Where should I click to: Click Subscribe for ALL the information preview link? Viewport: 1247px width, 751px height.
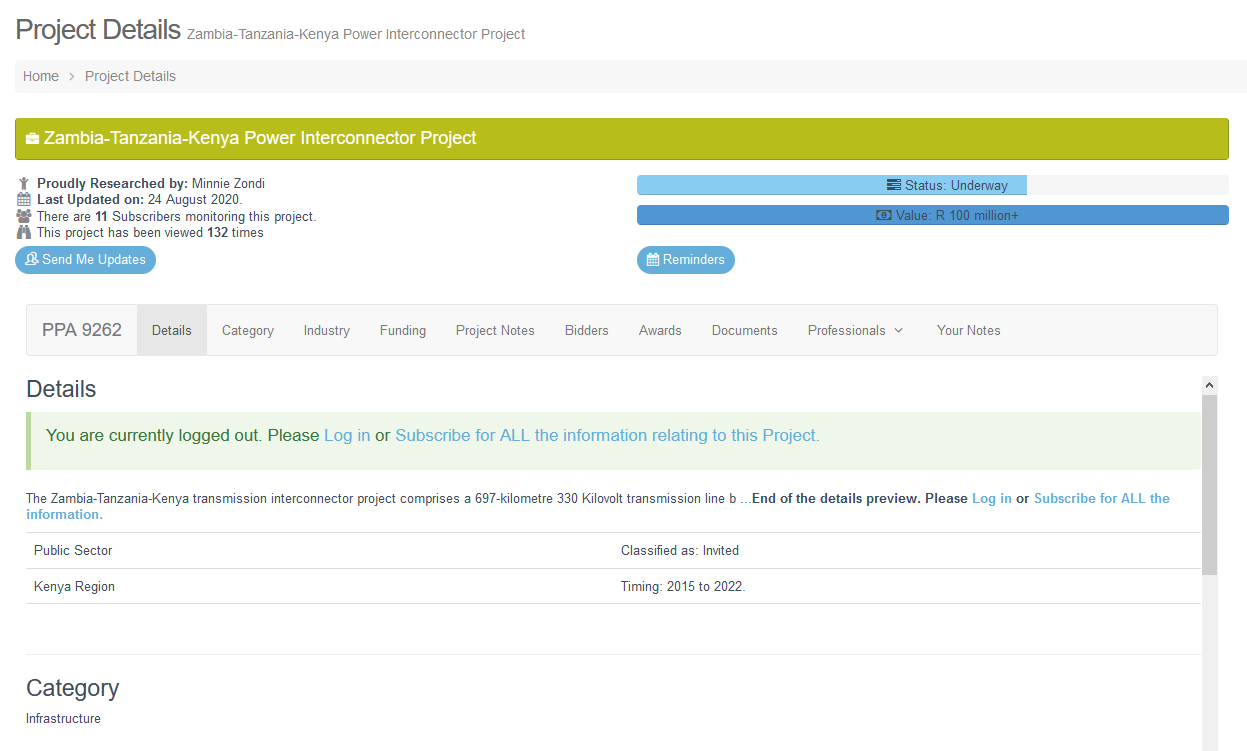coord(598,506)
